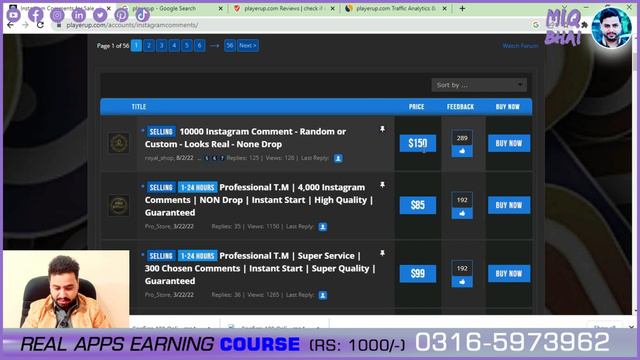640x360 pixels.
Task: Open last reply user icon on 300 Chosen Comments listing
Action: pyautogui.click(x=322, y=295)
